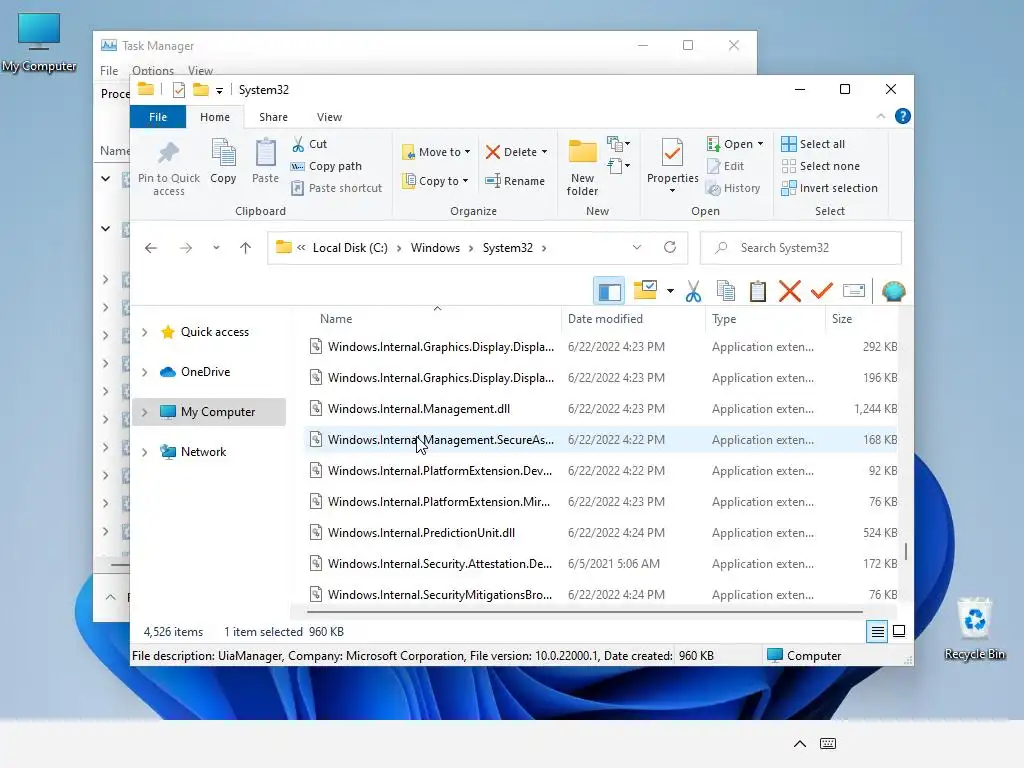Click Edit in the Open group

(726, 166)
